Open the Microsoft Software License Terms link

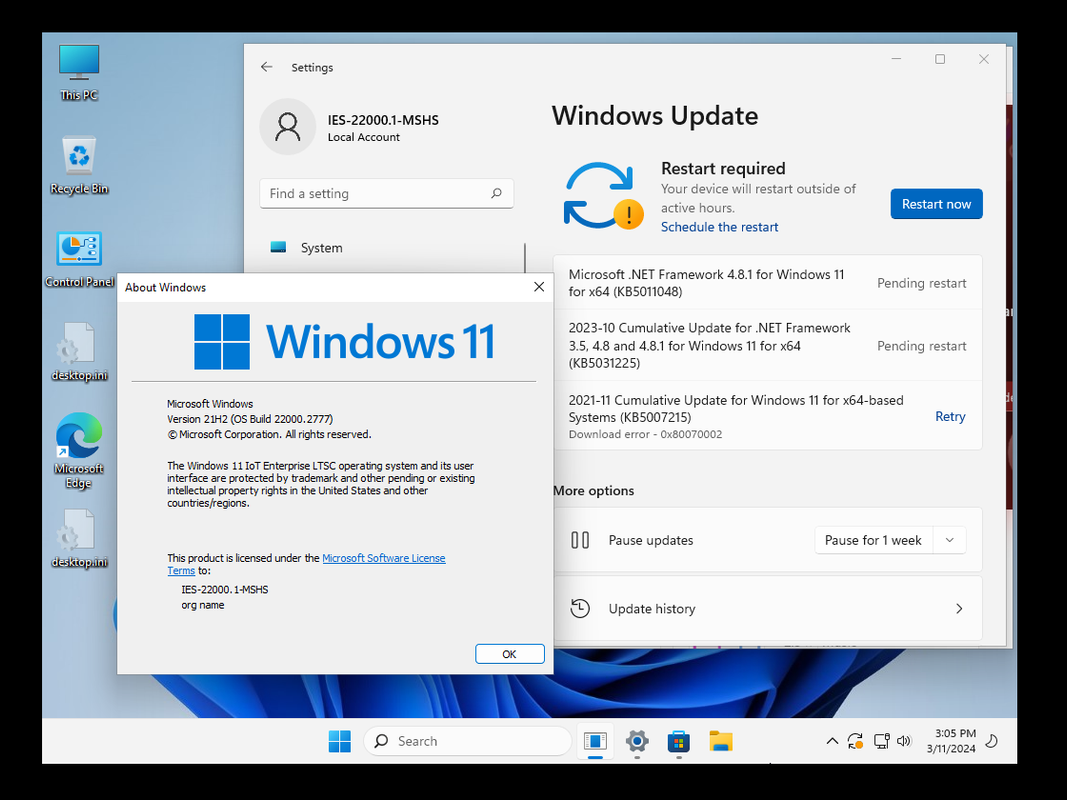(x=384, y=558)
